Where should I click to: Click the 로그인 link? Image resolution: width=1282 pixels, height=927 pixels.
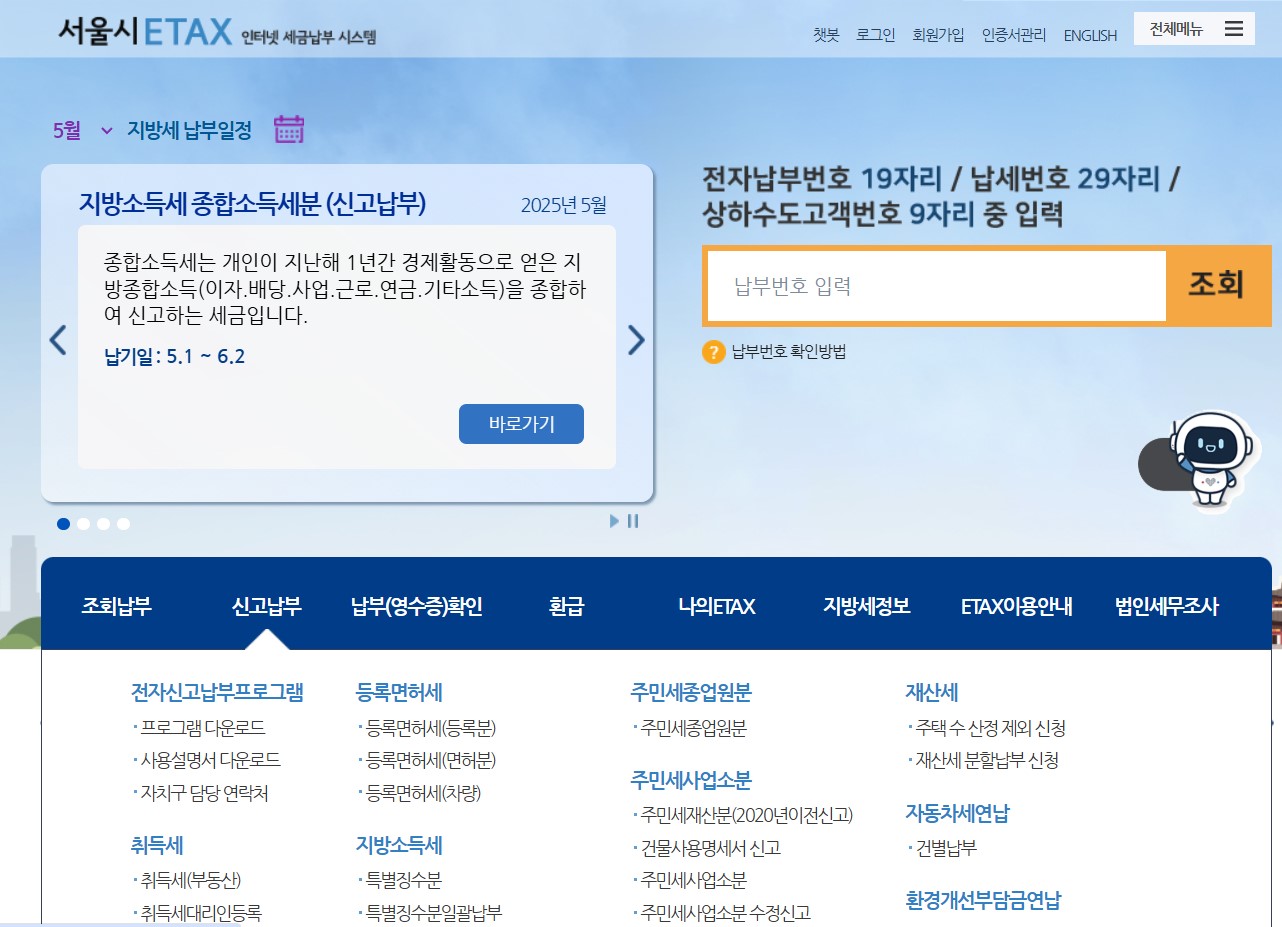[874, 34]
